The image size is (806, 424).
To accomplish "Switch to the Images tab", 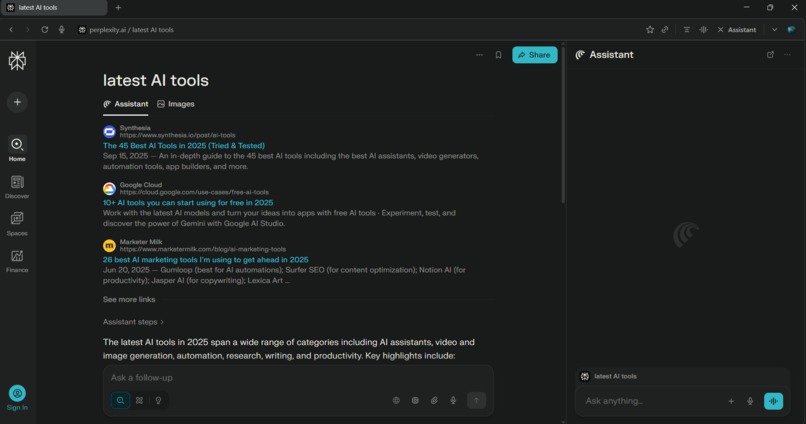I will coord(176,104).
